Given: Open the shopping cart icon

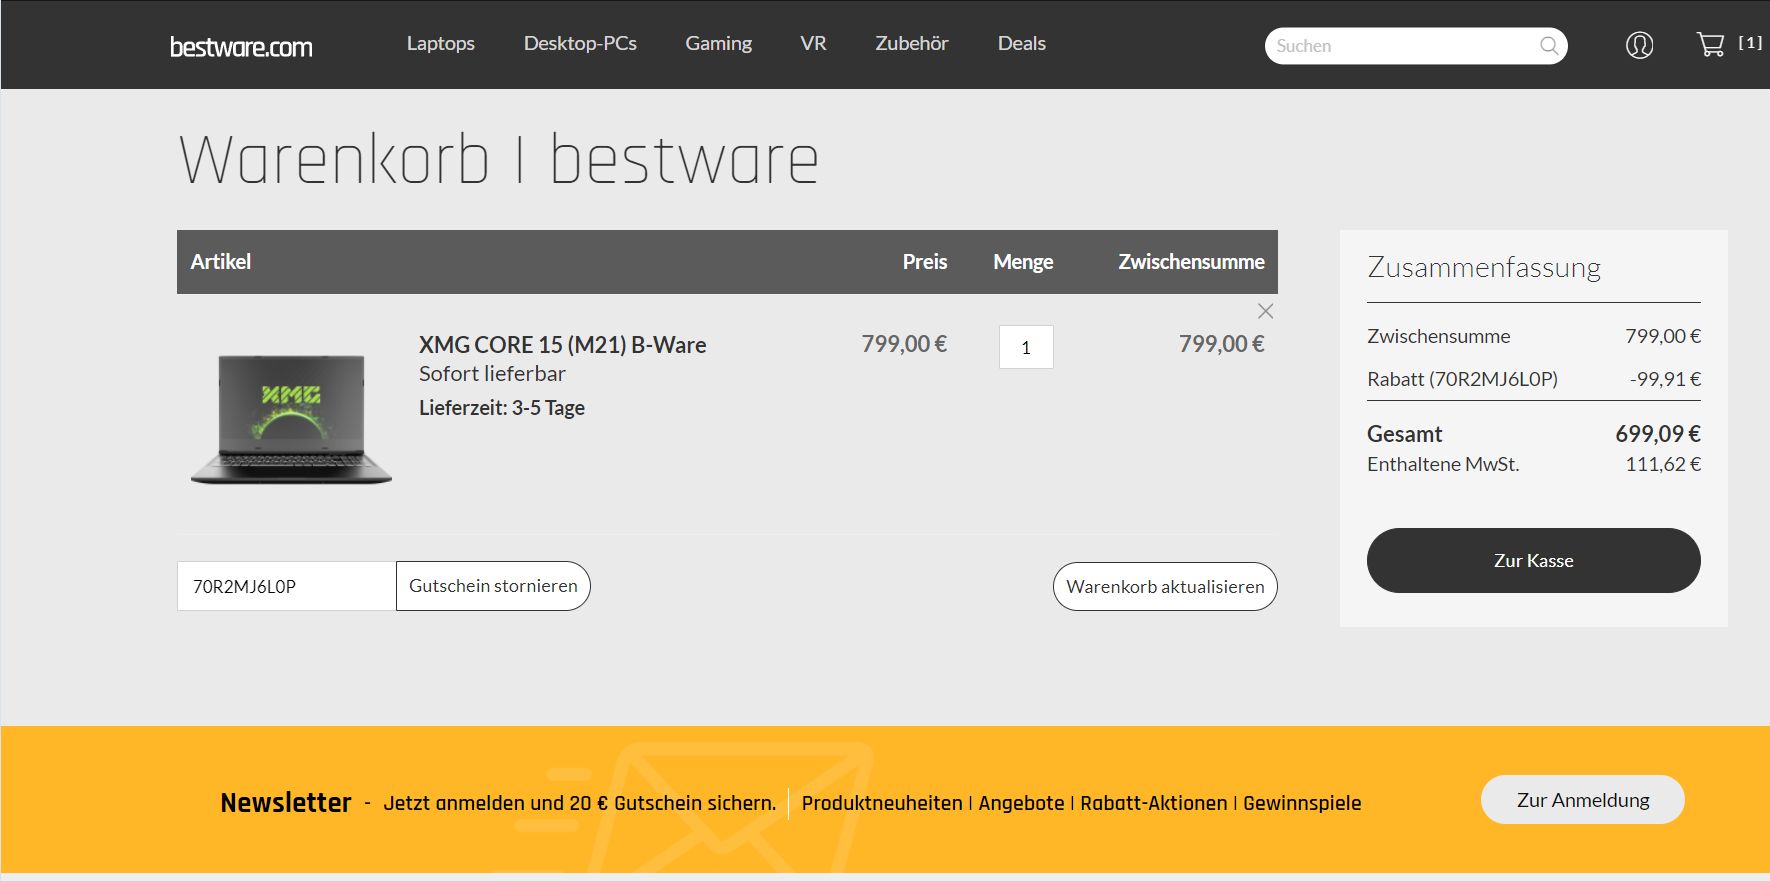Looking at the screenshot, I should [x=1711, y=44].
